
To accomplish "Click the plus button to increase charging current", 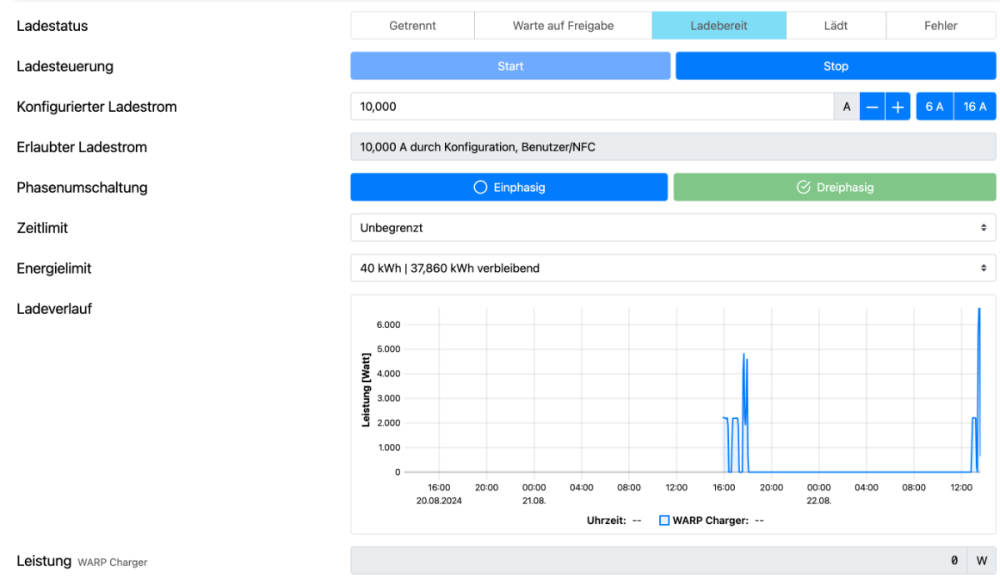I will click(x=898, y=107).
